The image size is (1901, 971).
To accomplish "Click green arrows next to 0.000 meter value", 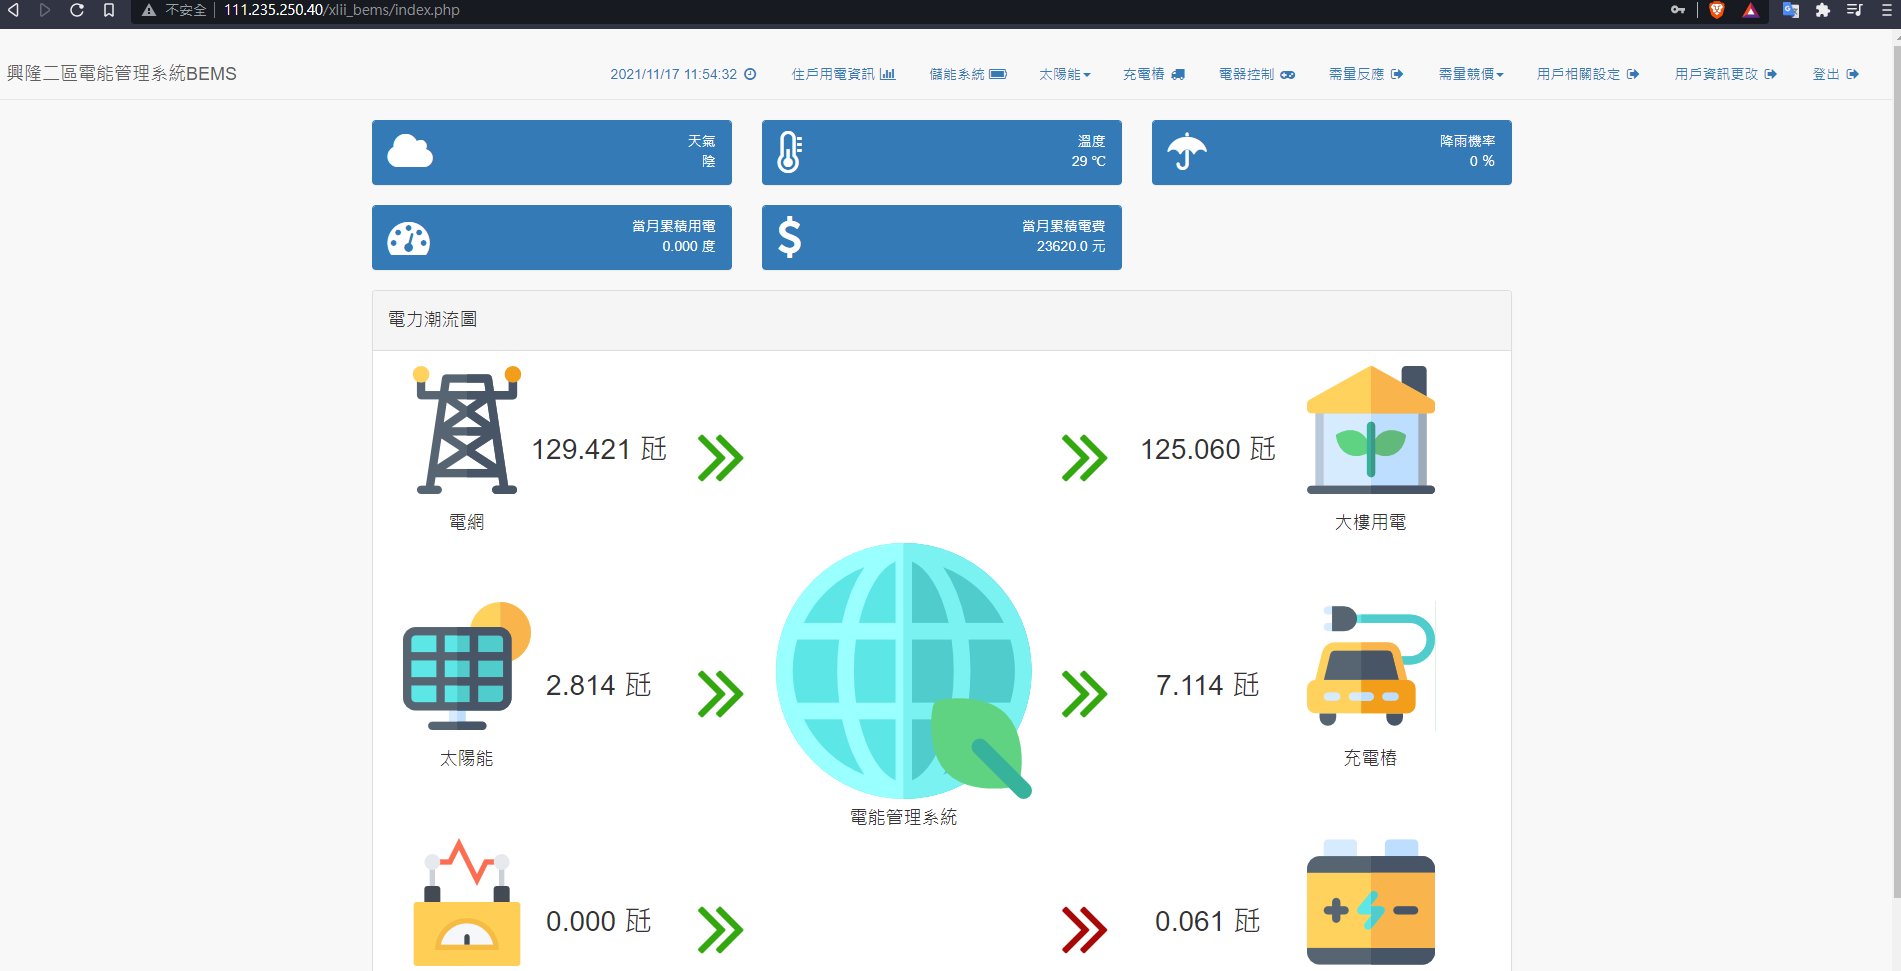I will (720, 930).
